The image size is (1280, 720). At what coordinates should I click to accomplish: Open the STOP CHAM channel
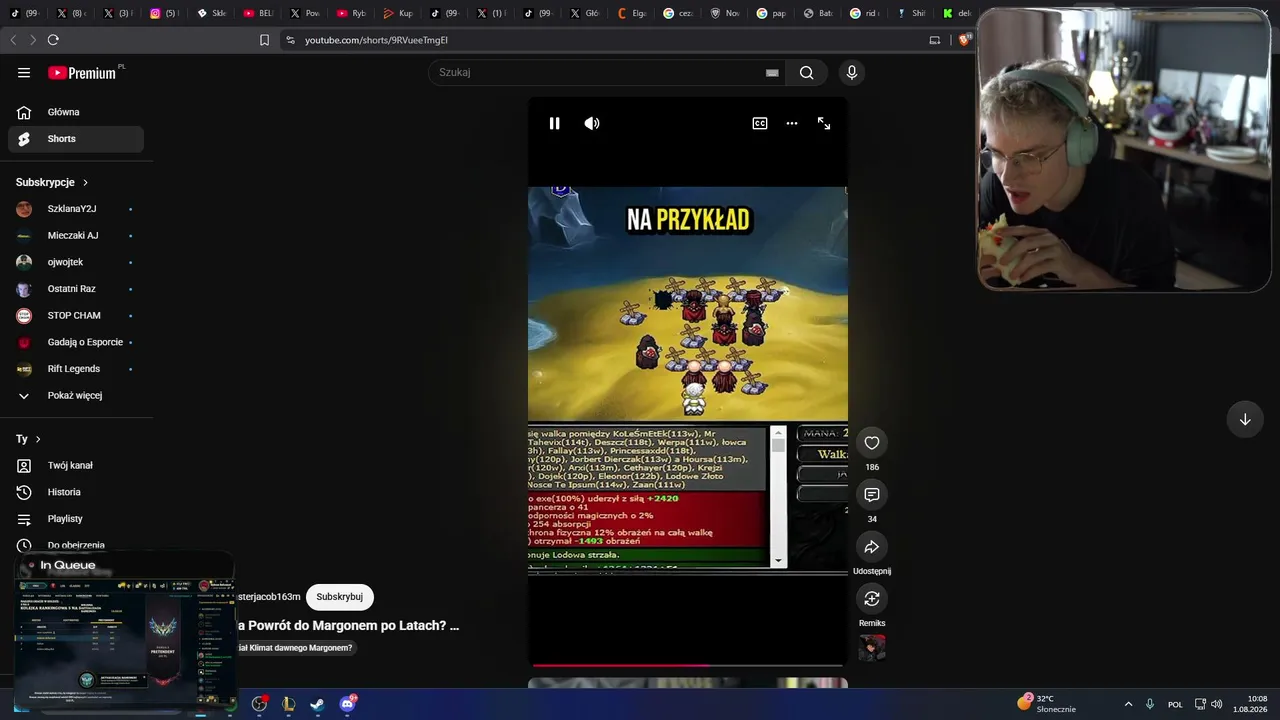76,316
